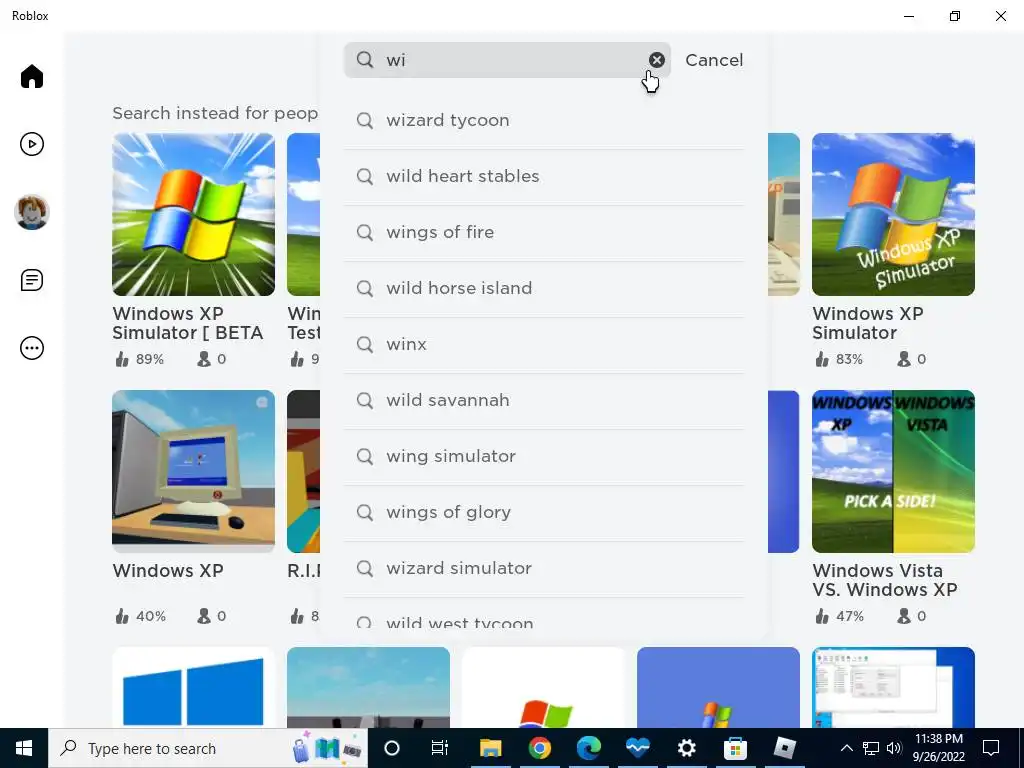Click the magnifier icon in the search field
The width and height of the screenshot is (1024, 768).
click(365, 60)
